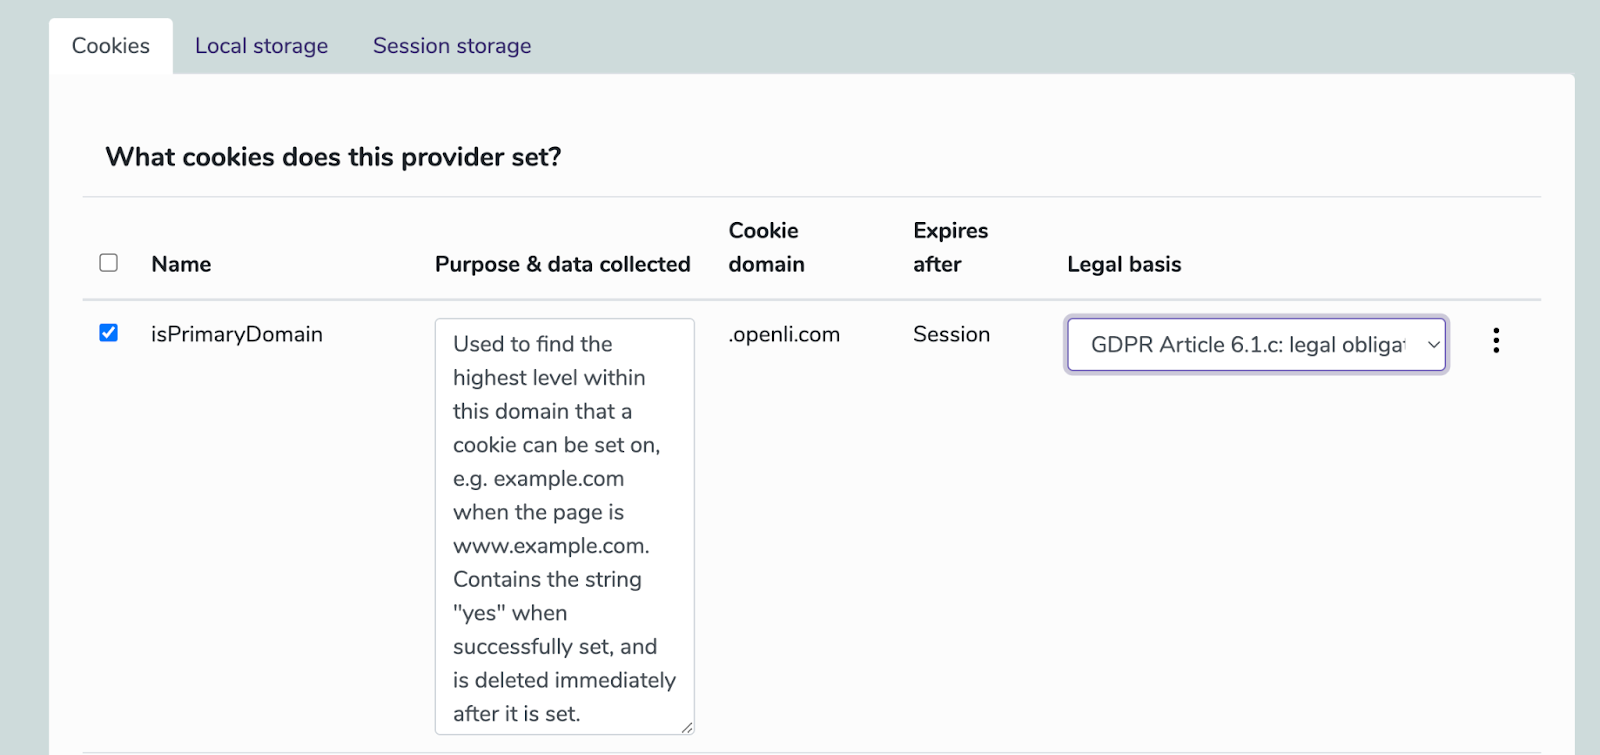Click the isPrimaryDomain cookie name
The height and width of the screenshot is (755, 1600).
click(237, 334)
